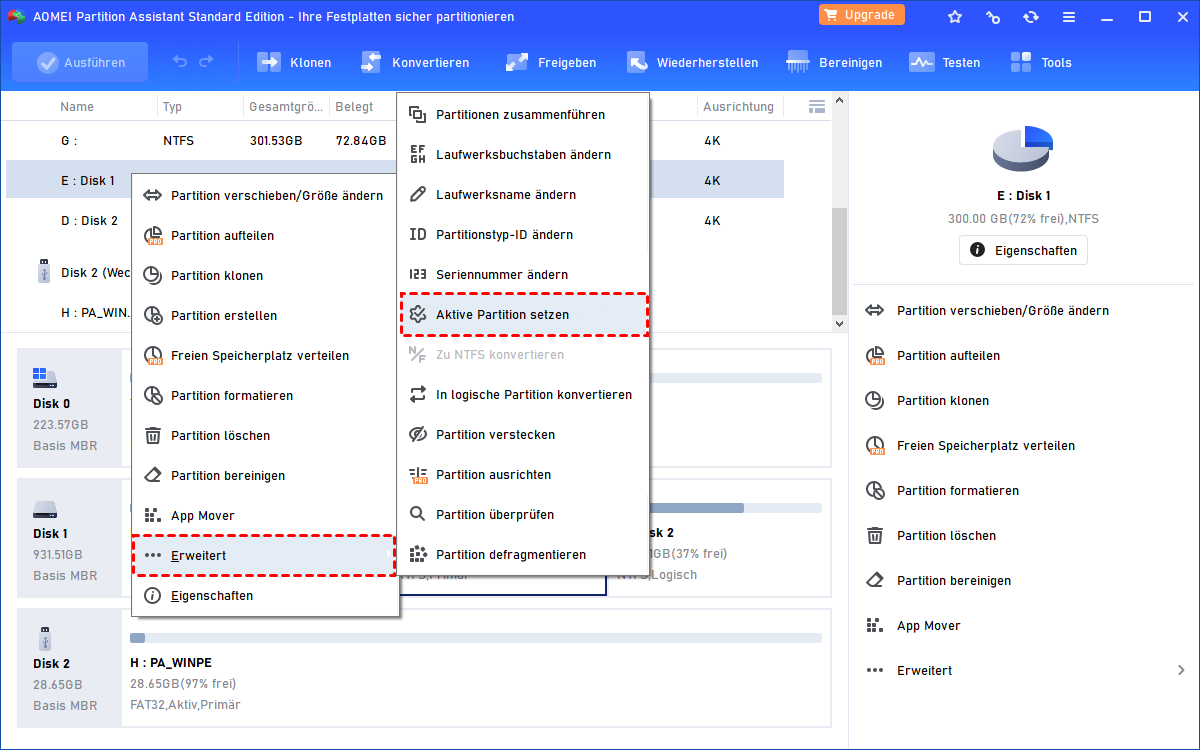The image size is (1200, 750).
Task: Click the undo arrow icon
Action: pos(180,62)
